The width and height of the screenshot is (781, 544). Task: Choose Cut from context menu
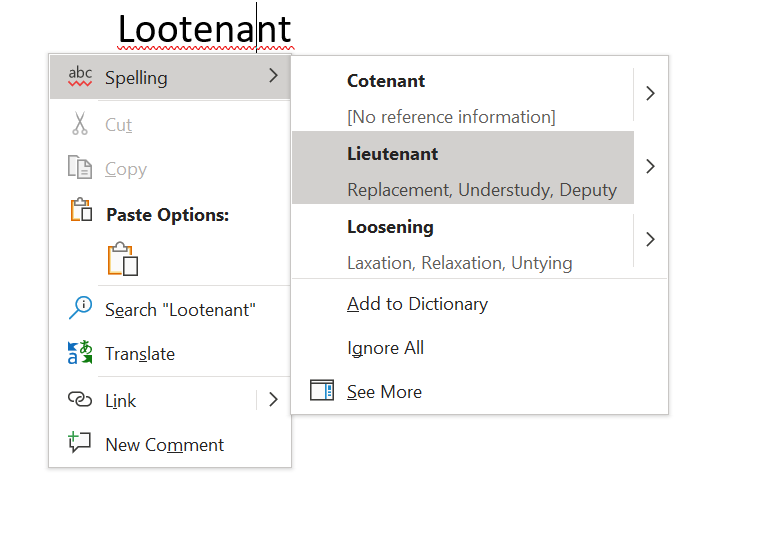coord(170,125)
